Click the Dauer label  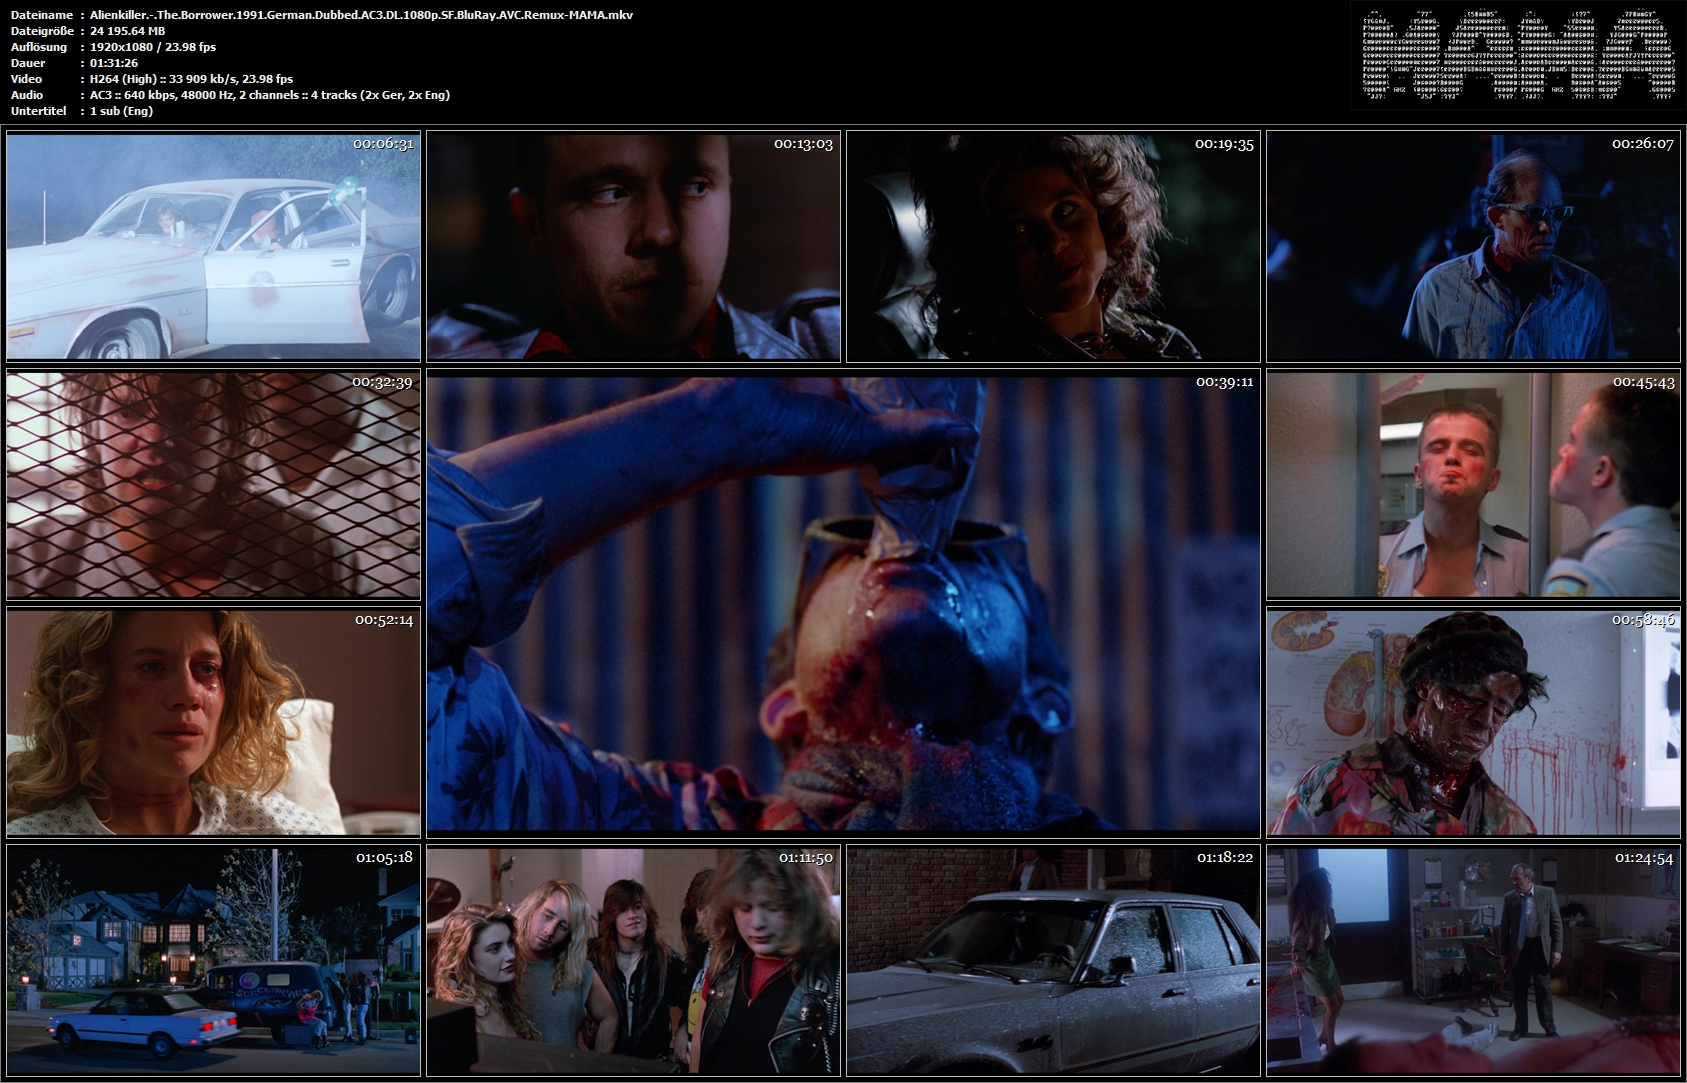point(28,63)
